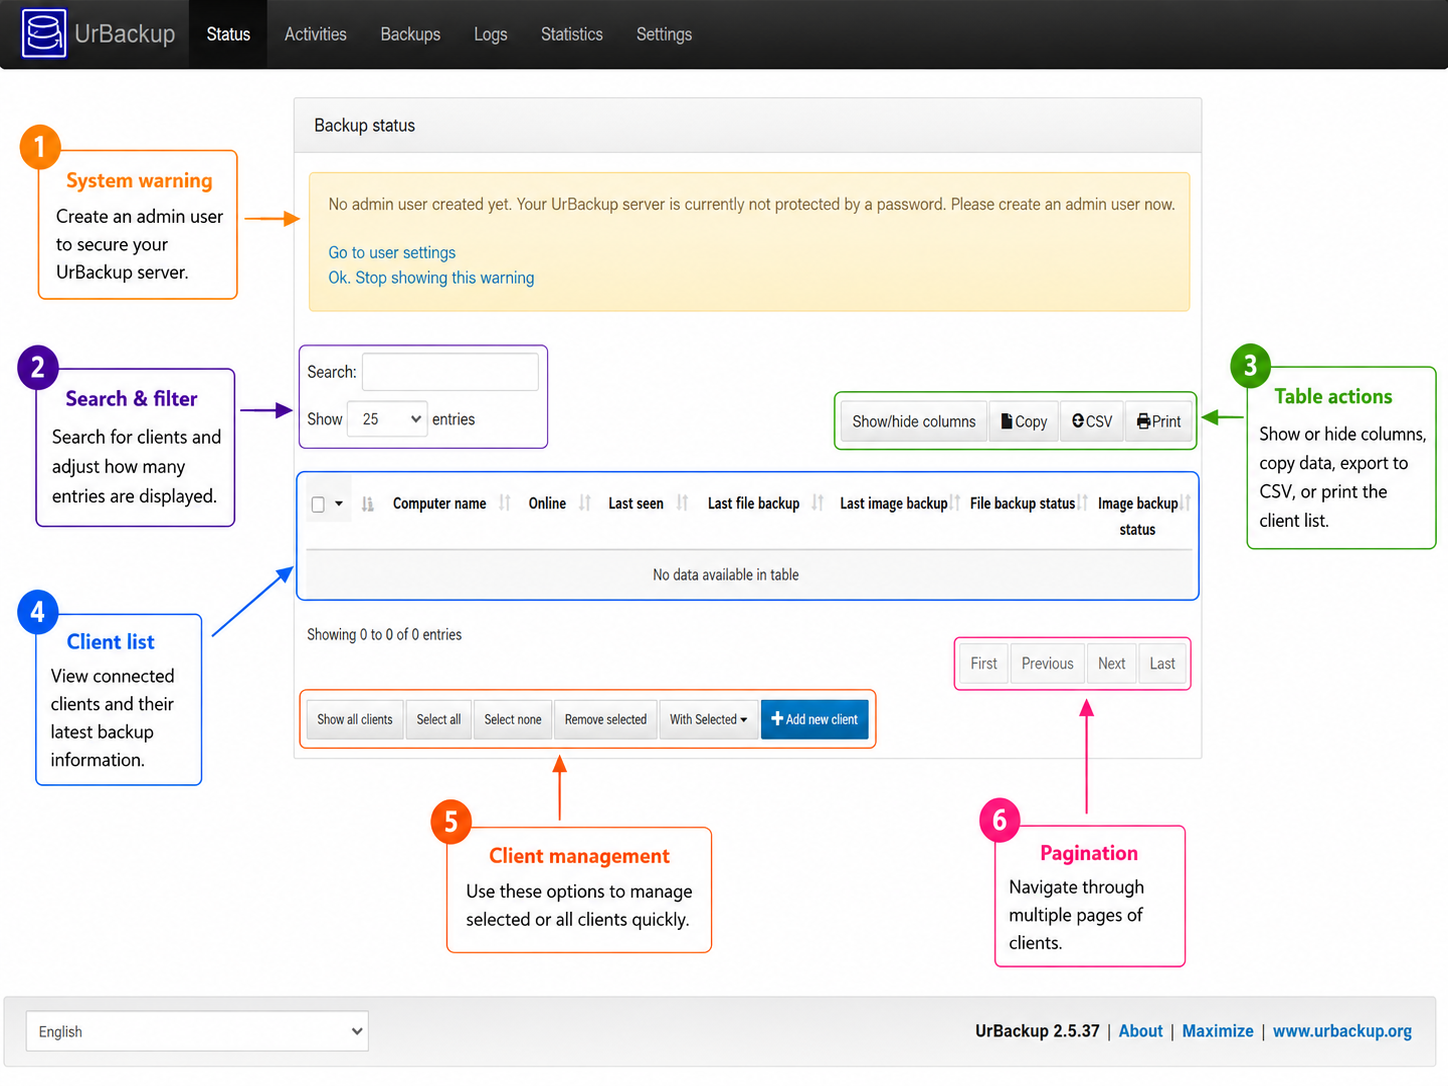Click Add new client button
Screen dimensions: 1448x1086
[x=815, y=719]
